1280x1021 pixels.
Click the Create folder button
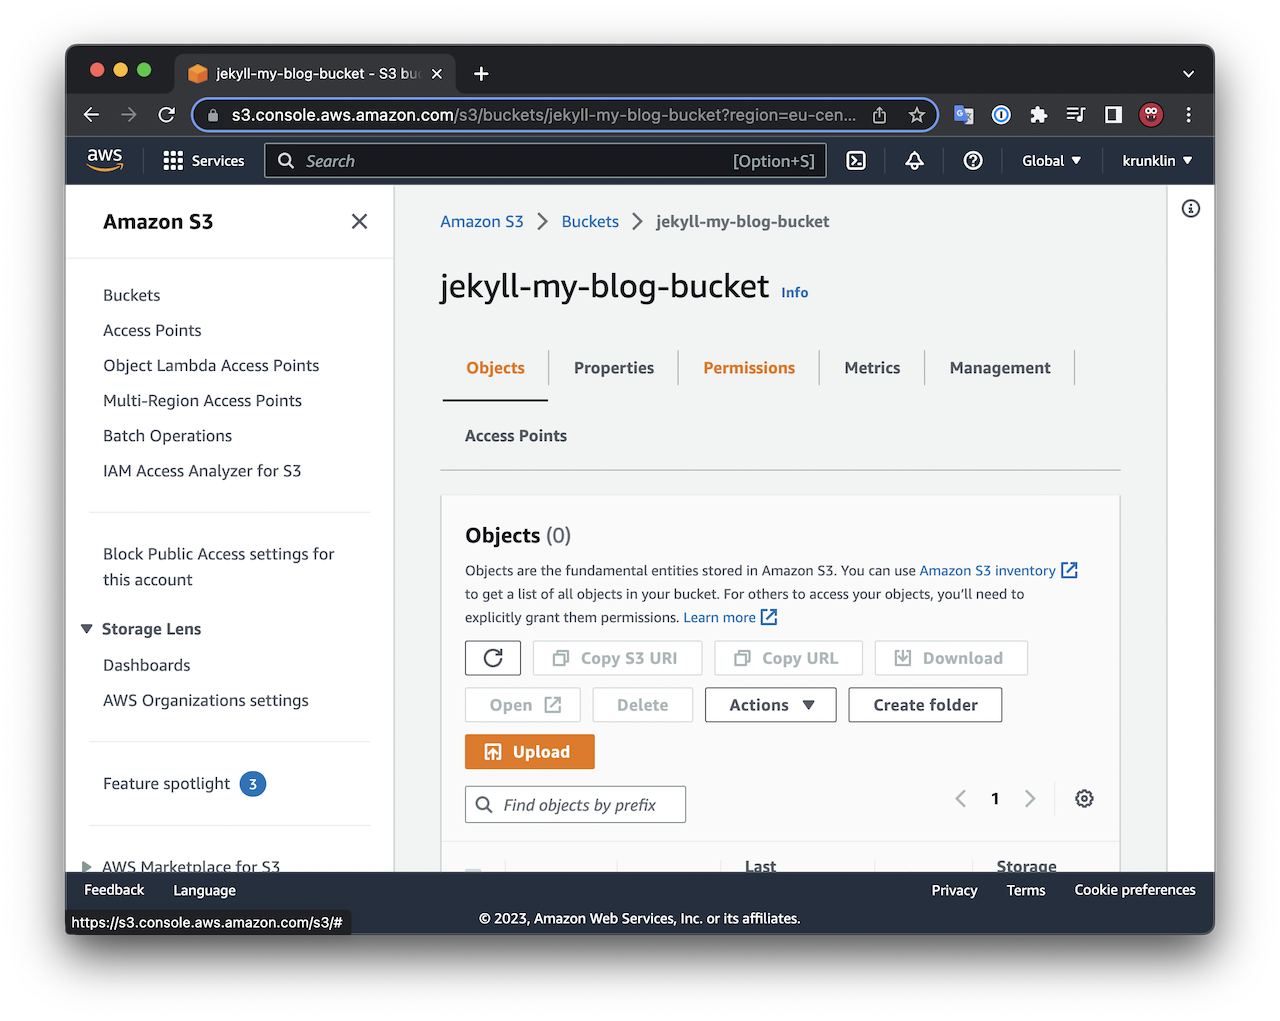(925, 705)
